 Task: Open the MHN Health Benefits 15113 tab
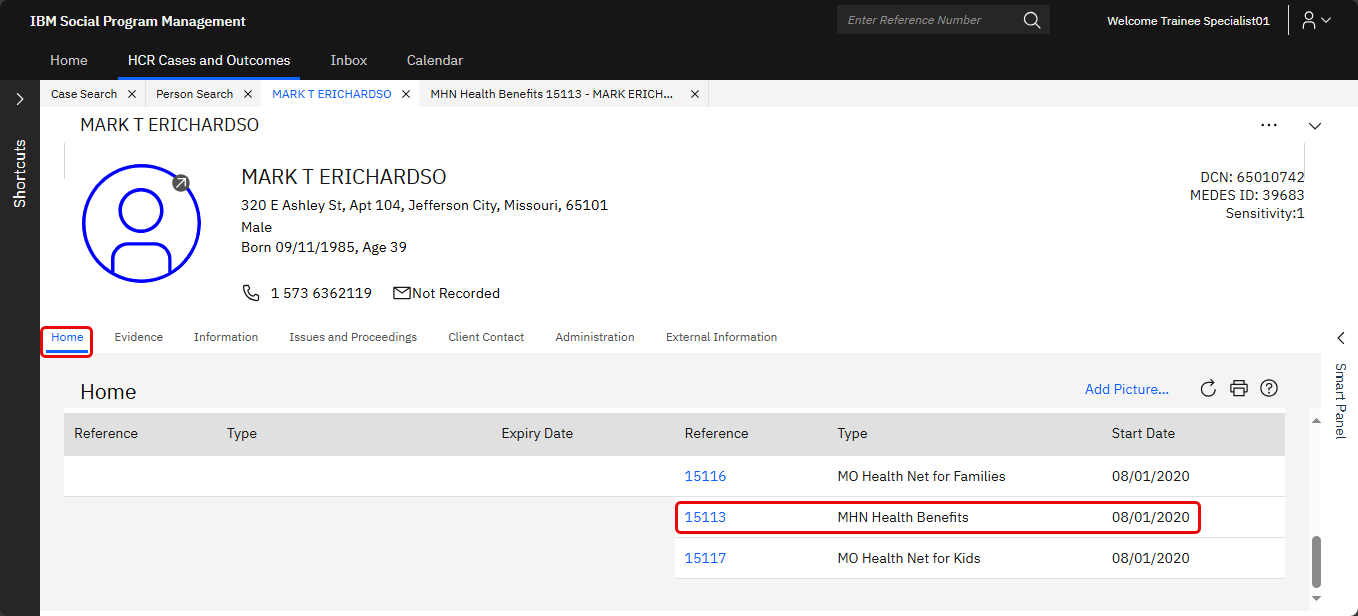tap(552, 94)
